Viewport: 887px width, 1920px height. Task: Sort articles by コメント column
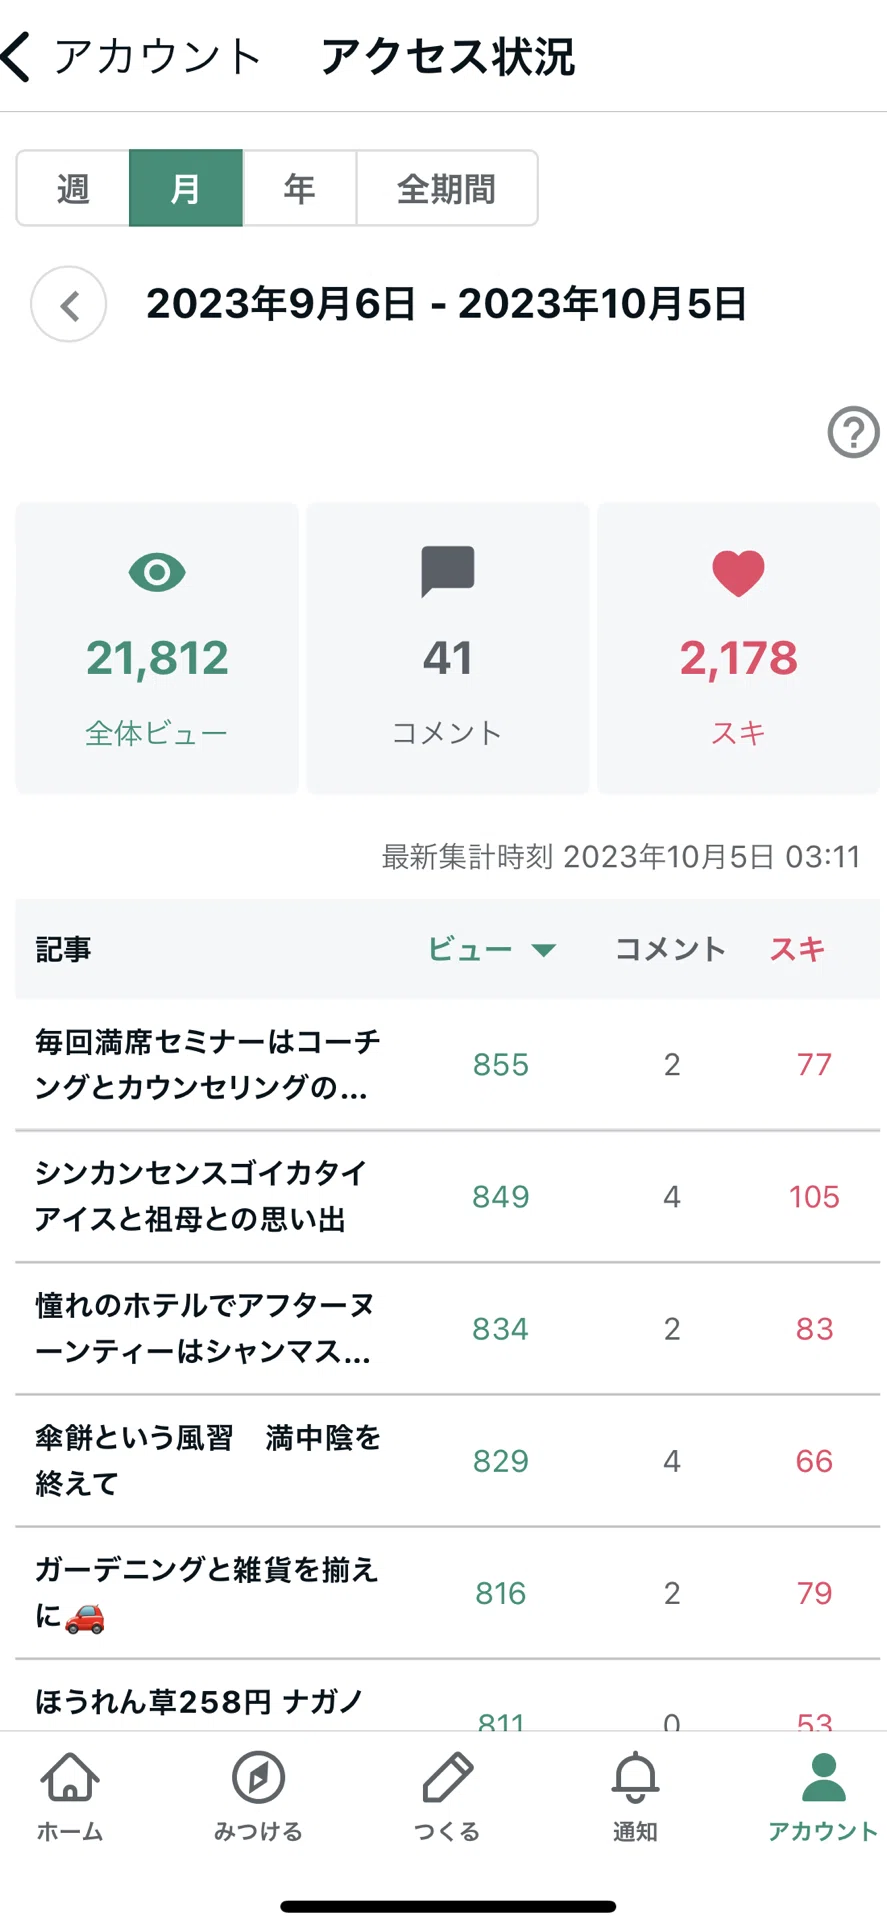pos(670,949)
